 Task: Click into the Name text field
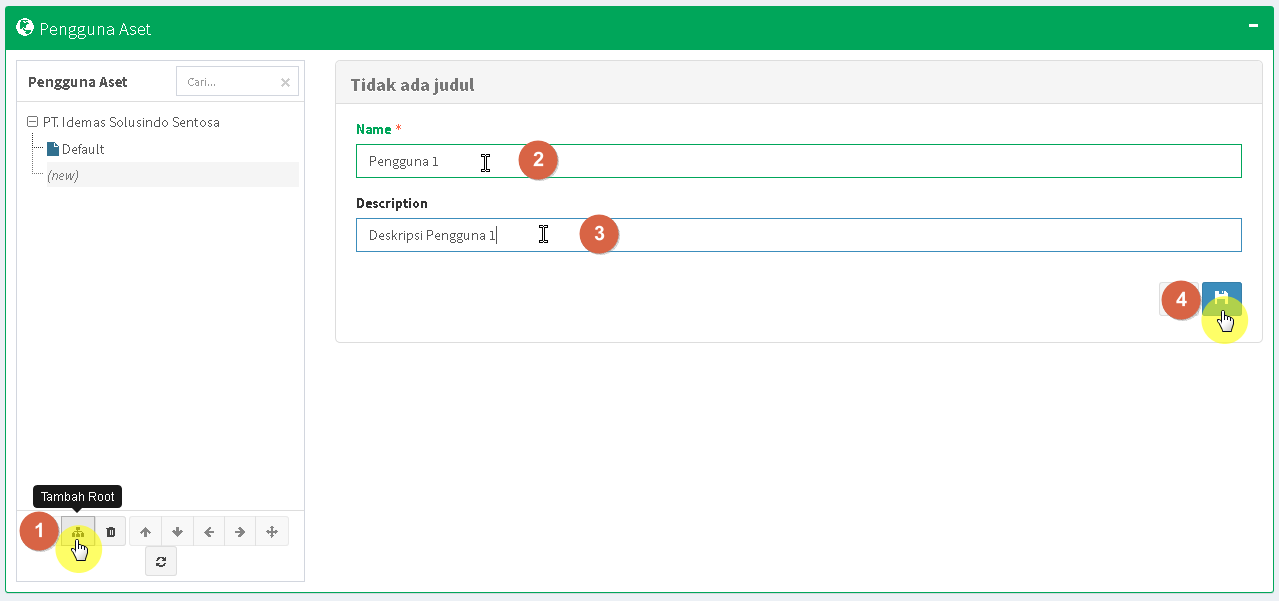pos(798,161)
